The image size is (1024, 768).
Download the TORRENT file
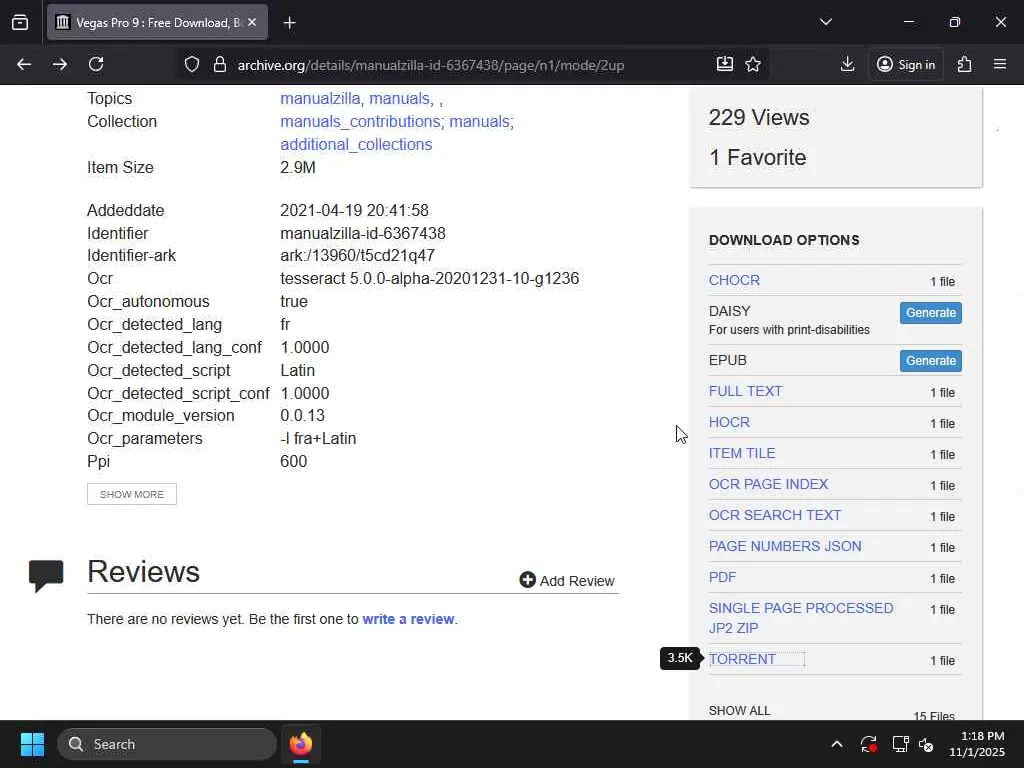743,659
